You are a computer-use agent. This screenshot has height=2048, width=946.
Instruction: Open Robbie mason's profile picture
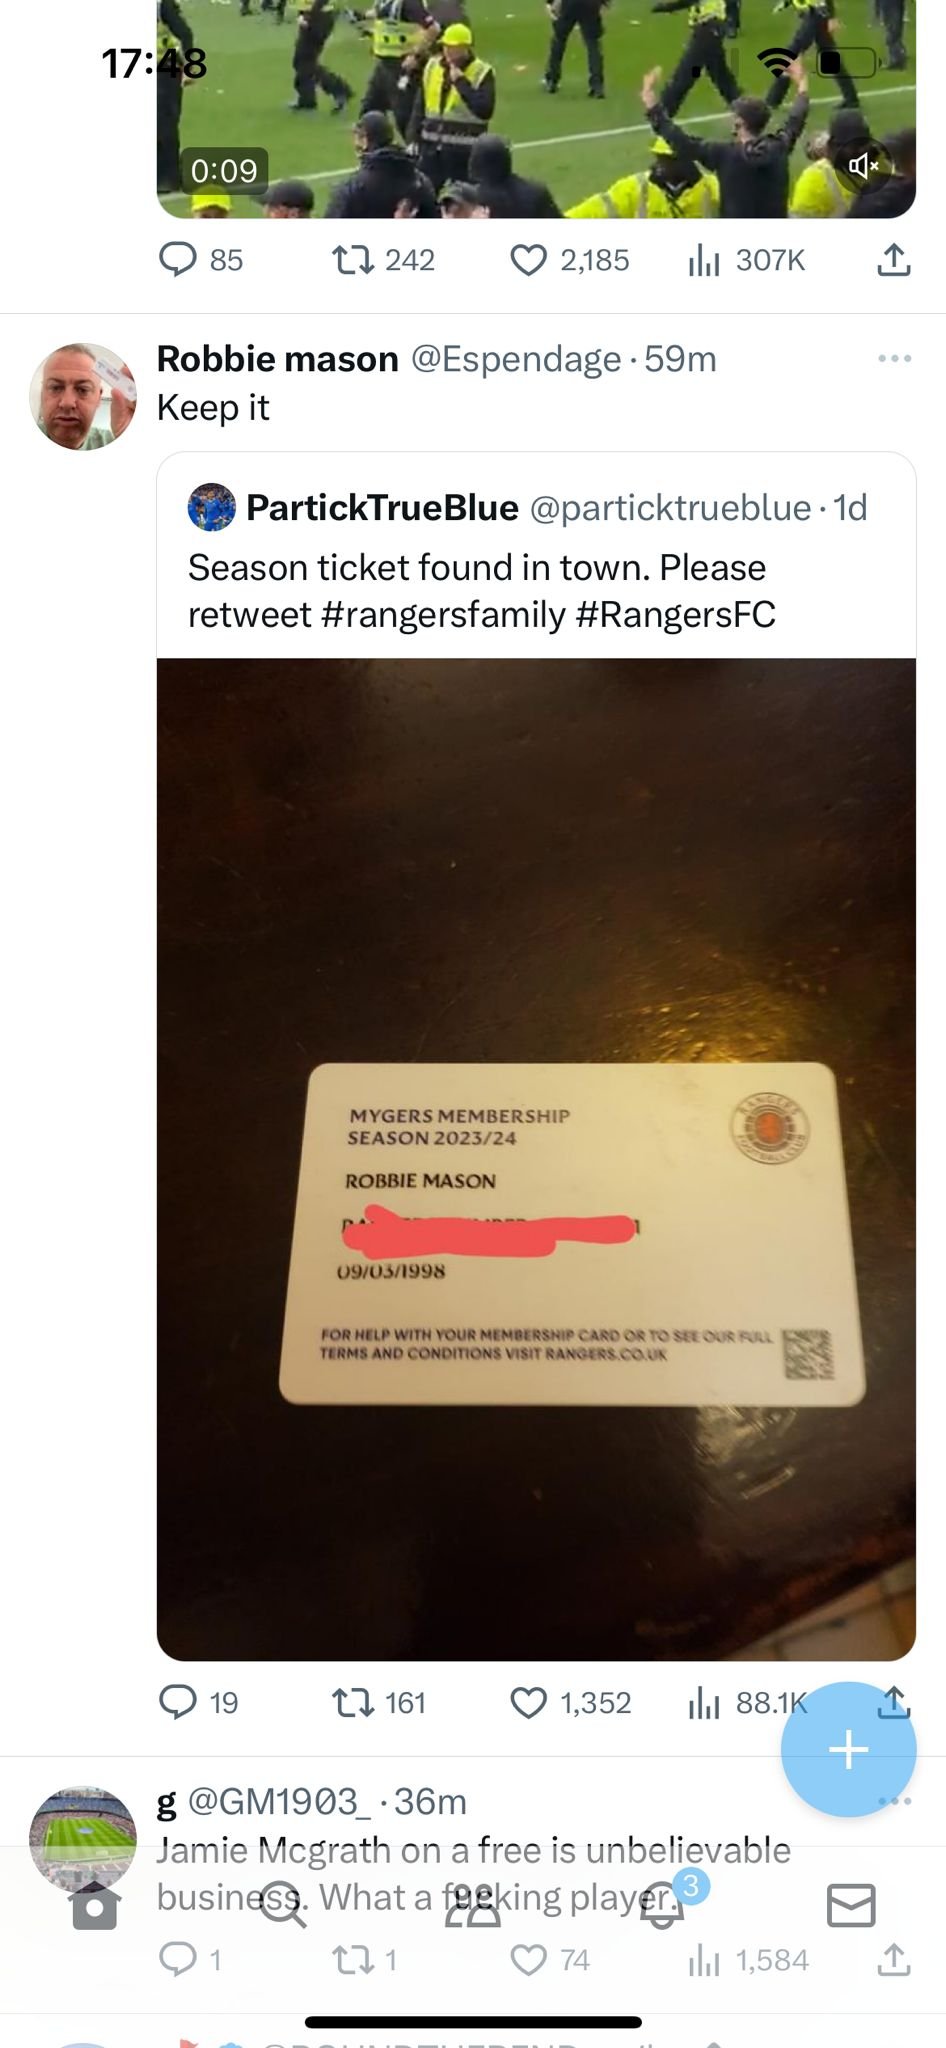[x=83, y=397]
